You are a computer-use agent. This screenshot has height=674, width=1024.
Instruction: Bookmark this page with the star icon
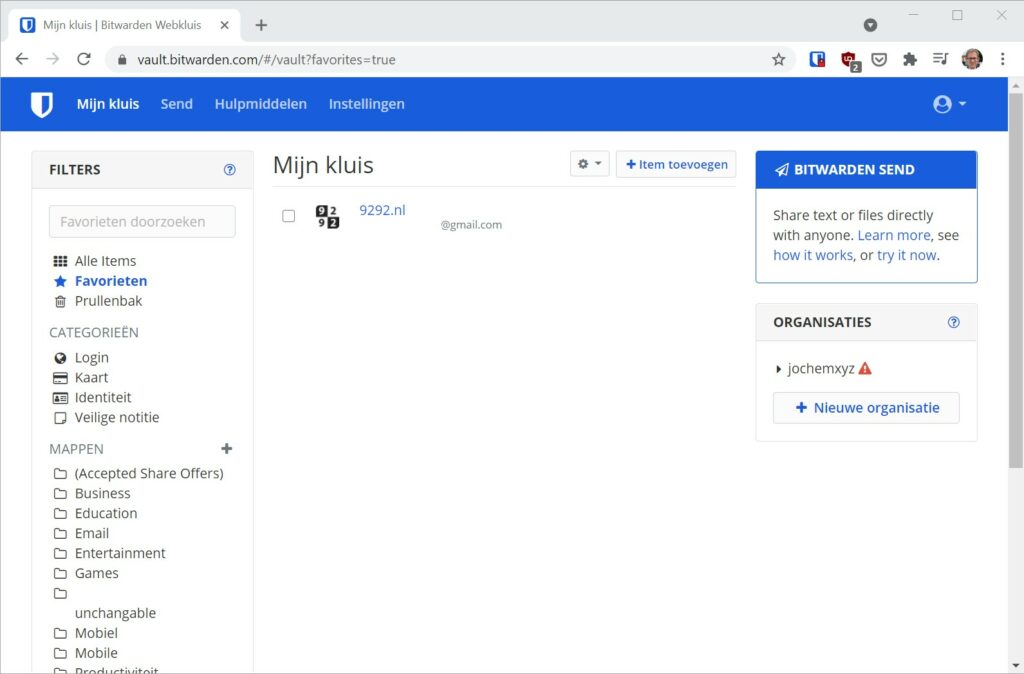[778, 59]
